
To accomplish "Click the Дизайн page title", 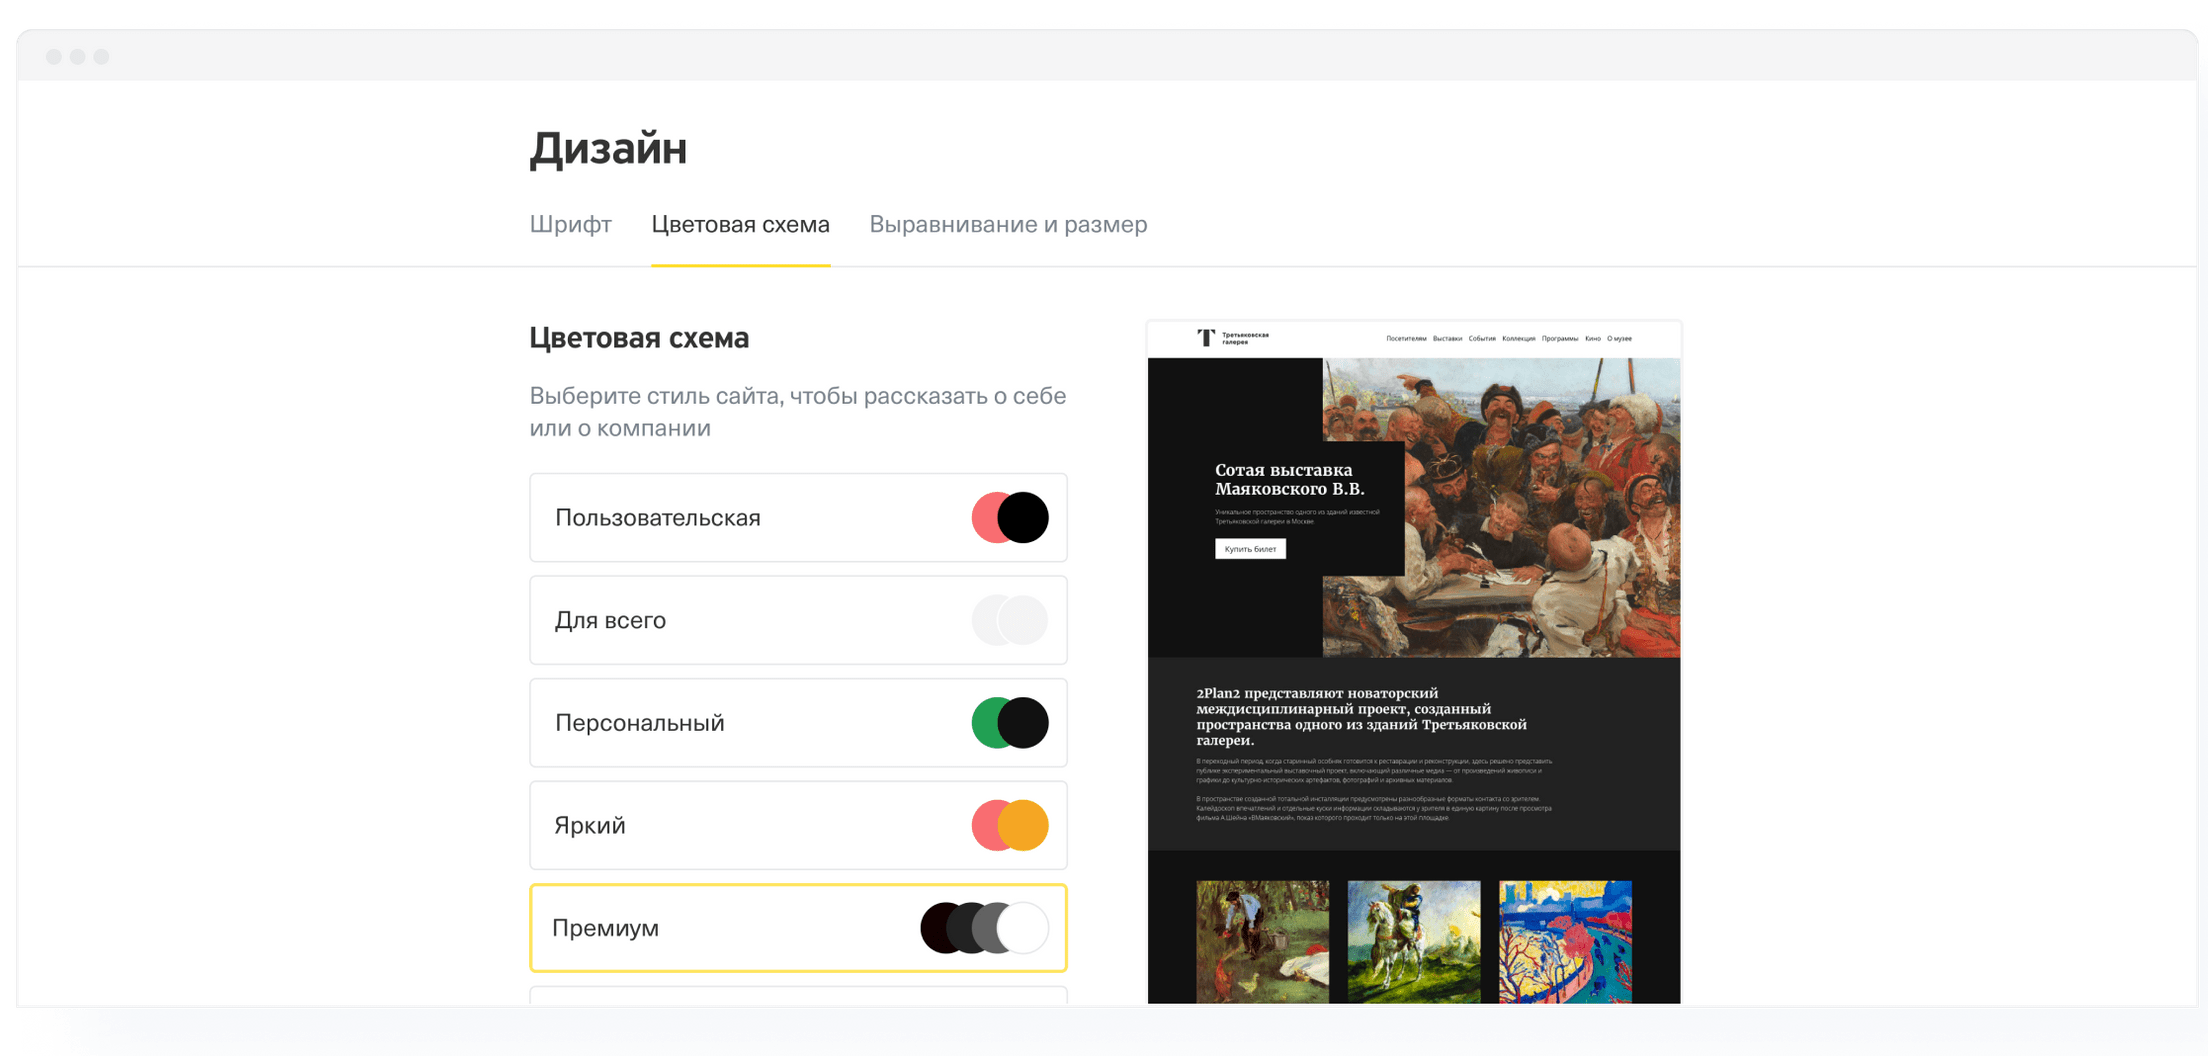I will (x=608, y=149).
